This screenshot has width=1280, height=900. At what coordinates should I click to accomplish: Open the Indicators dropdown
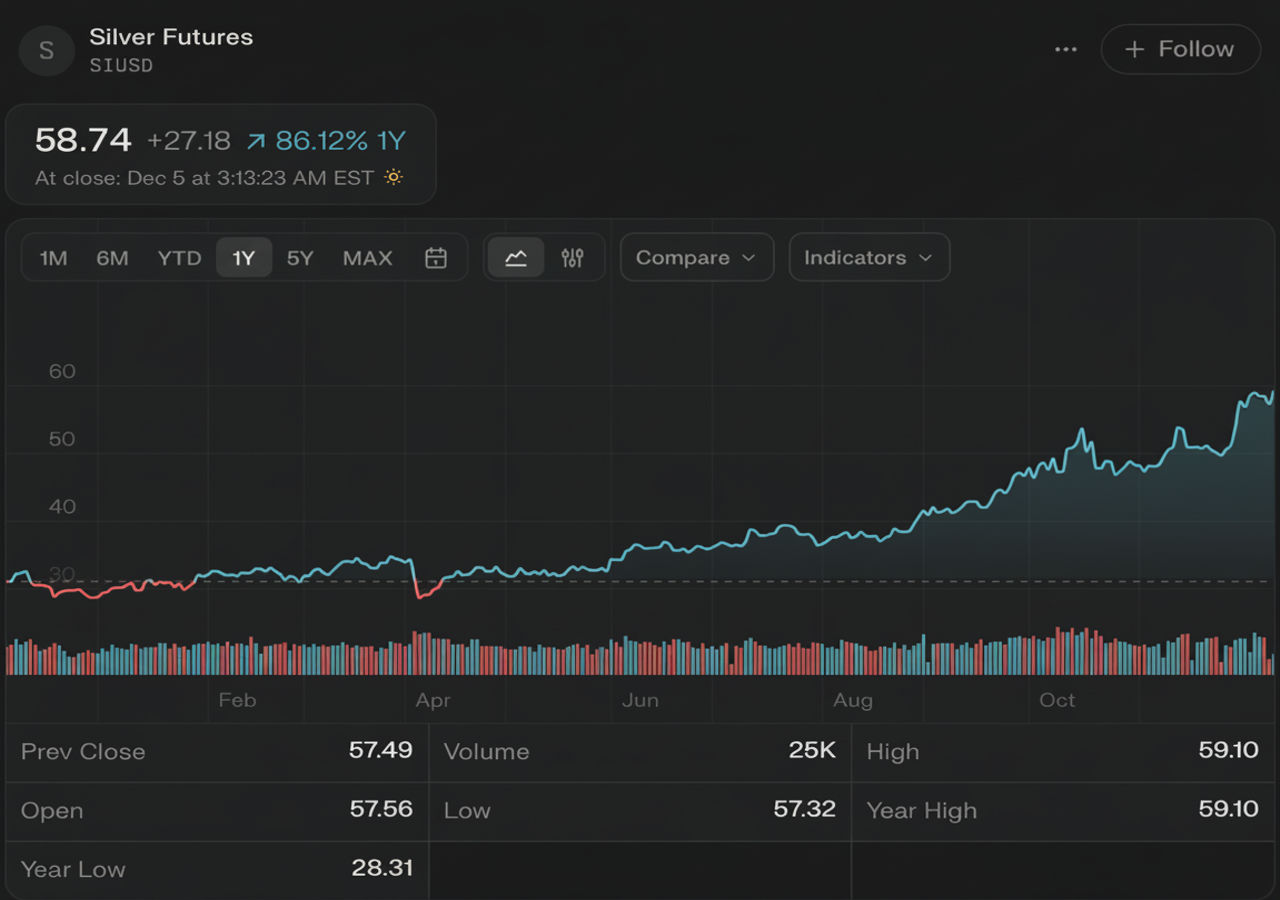coord(868,257)
